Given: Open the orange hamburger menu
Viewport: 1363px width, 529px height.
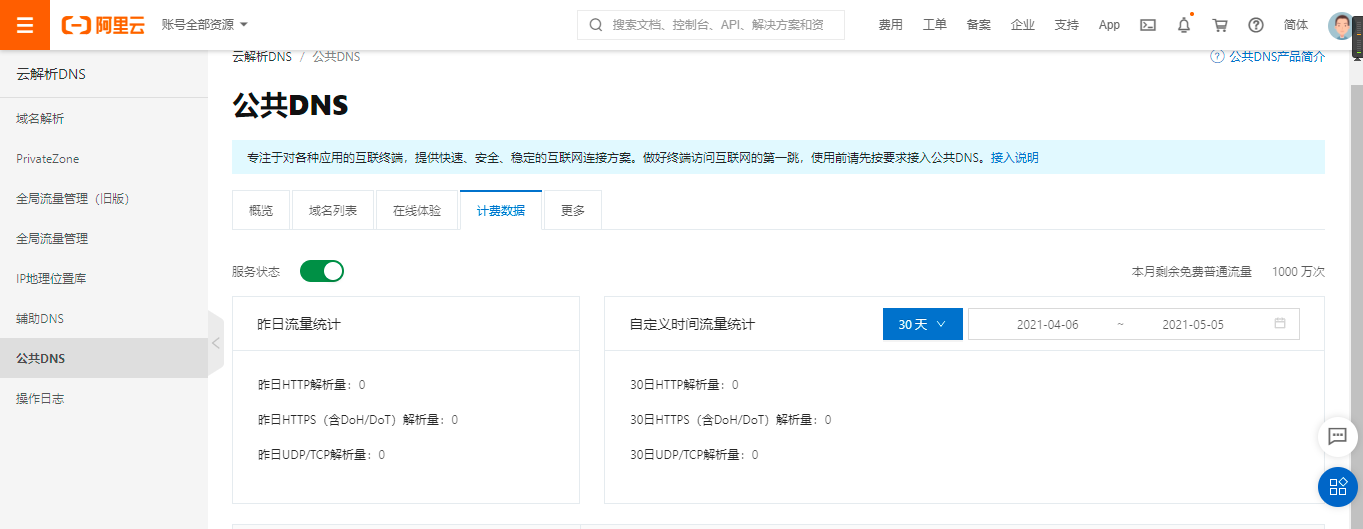Looking at the screenshot, I should pyautogui.click(x=25, y=25).
